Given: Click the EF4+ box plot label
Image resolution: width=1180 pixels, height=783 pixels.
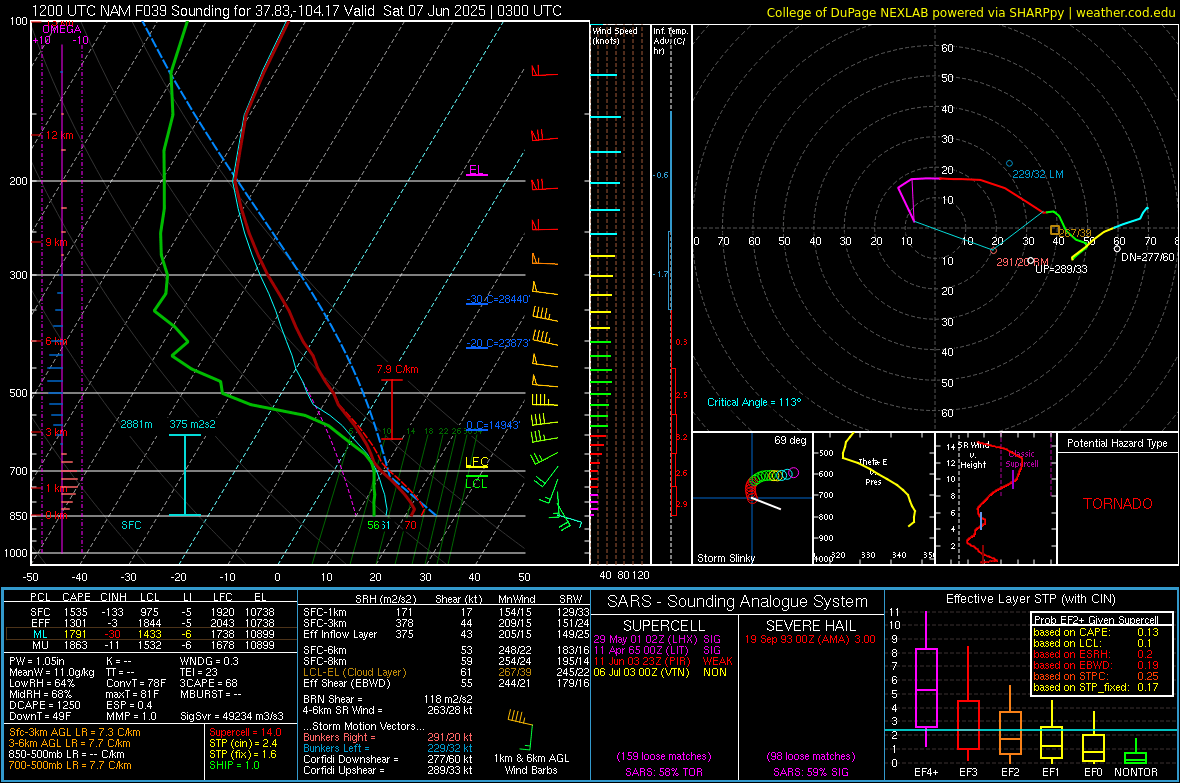Looking at the screenshot, I should (926, 772).
